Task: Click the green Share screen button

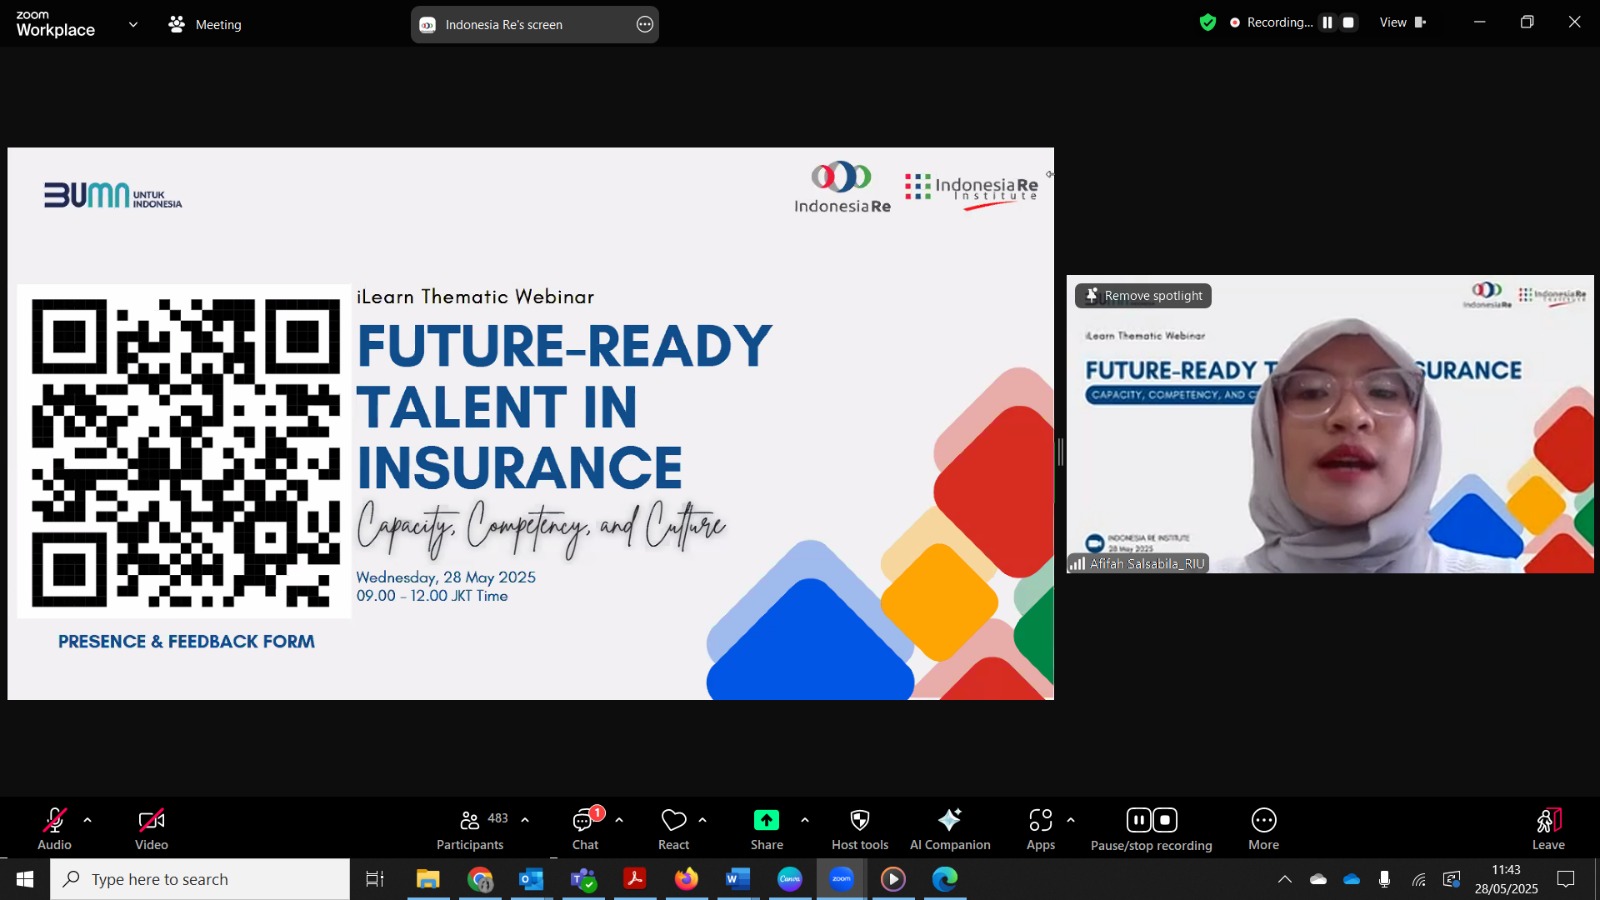Action: 766,829
